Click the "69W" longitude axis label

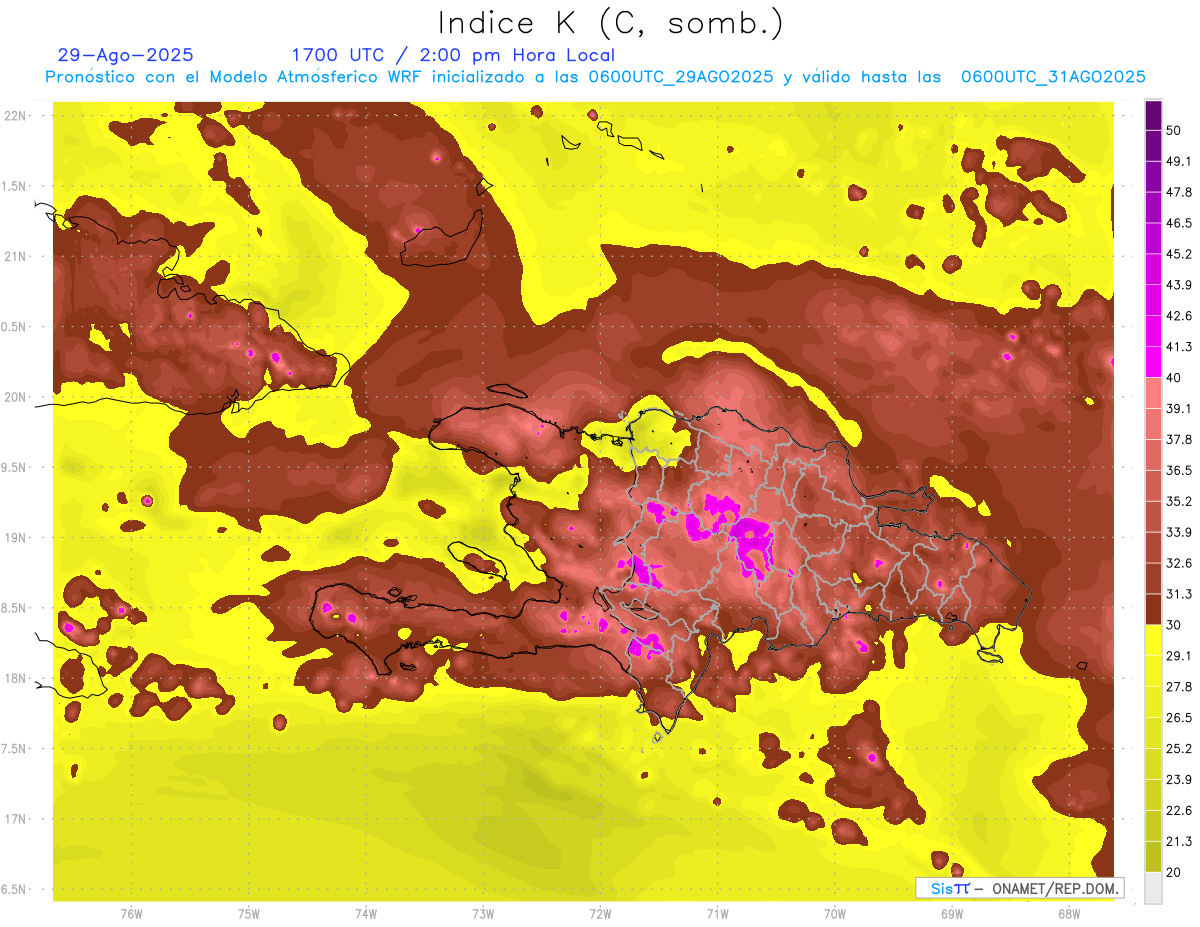tap(952, 914)
